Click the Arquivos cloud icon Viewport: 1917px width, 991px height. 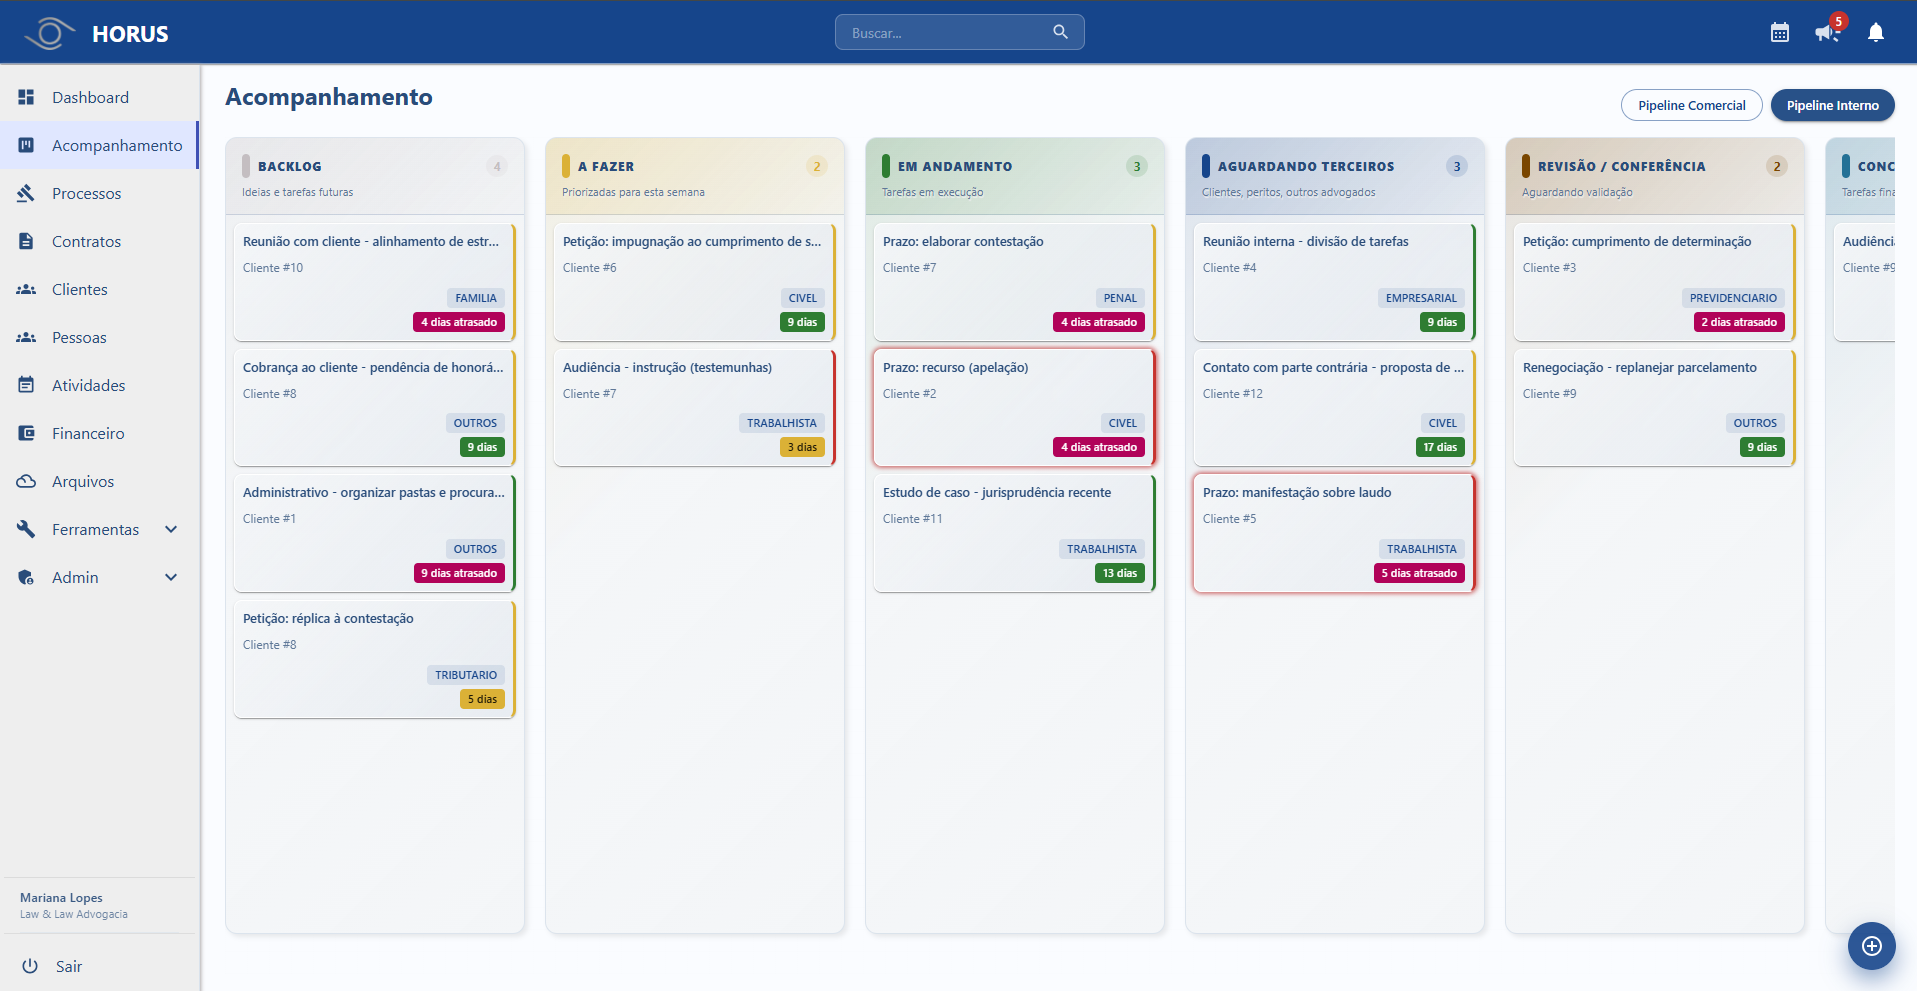tap(26, 482)
